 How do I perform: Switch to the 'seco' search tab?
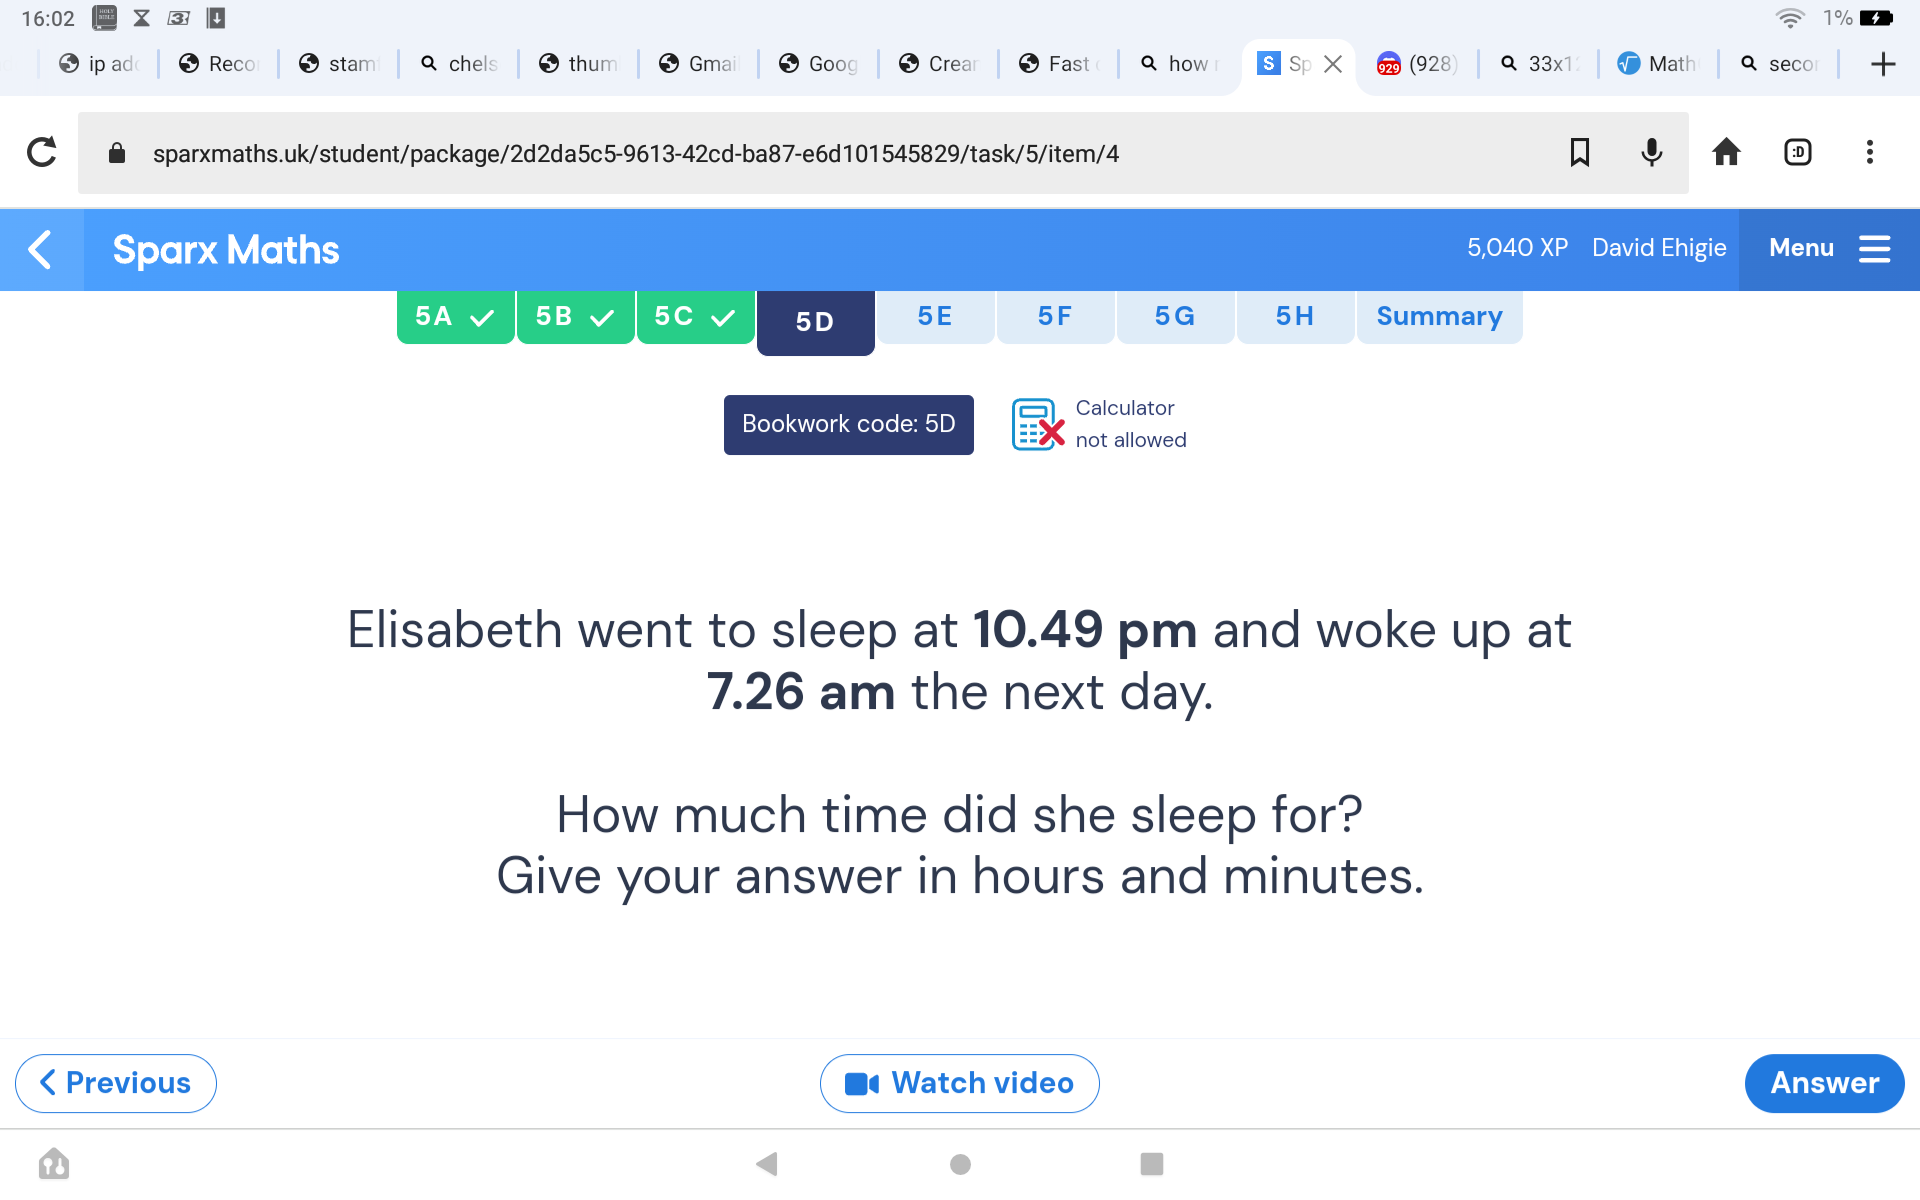(x=1779, y=64)
